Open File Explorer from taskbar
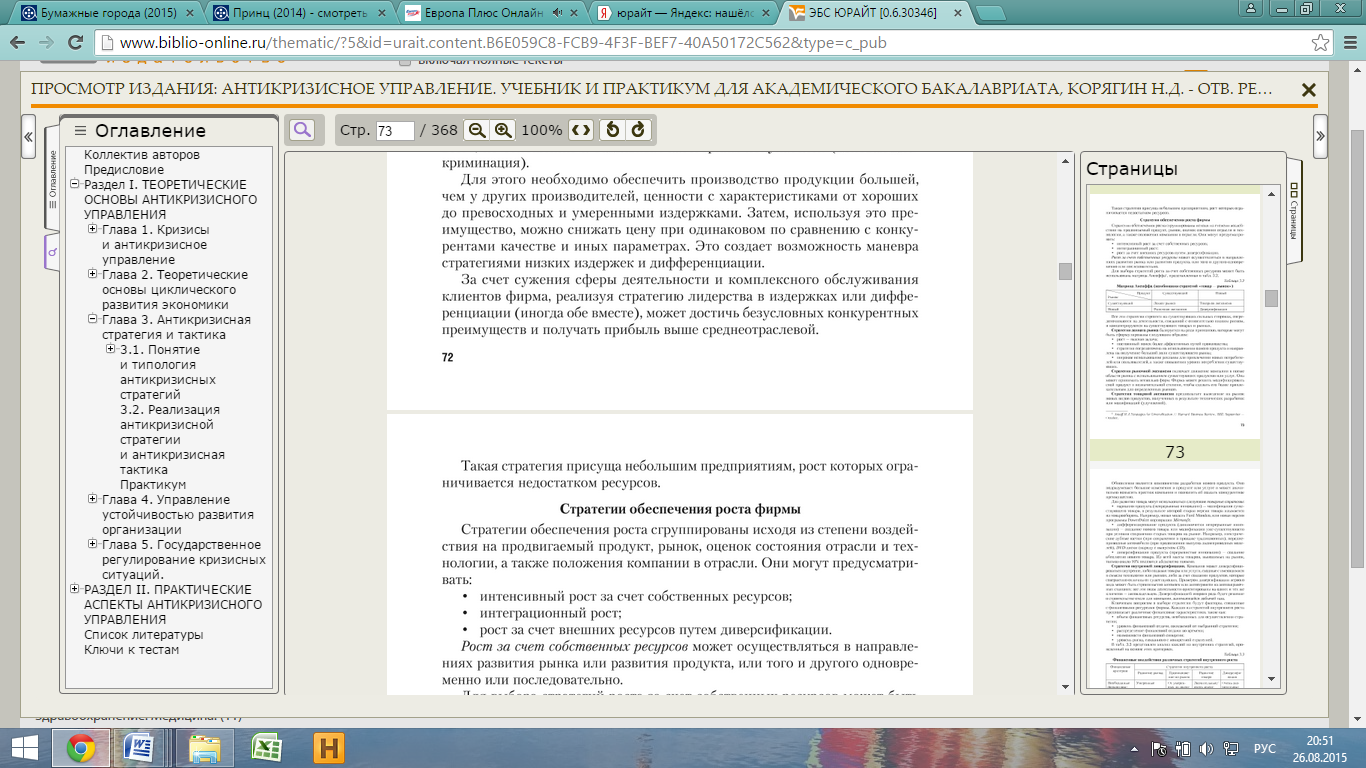1366x768 pixels. pyautogui.click(x=204, y=748)
